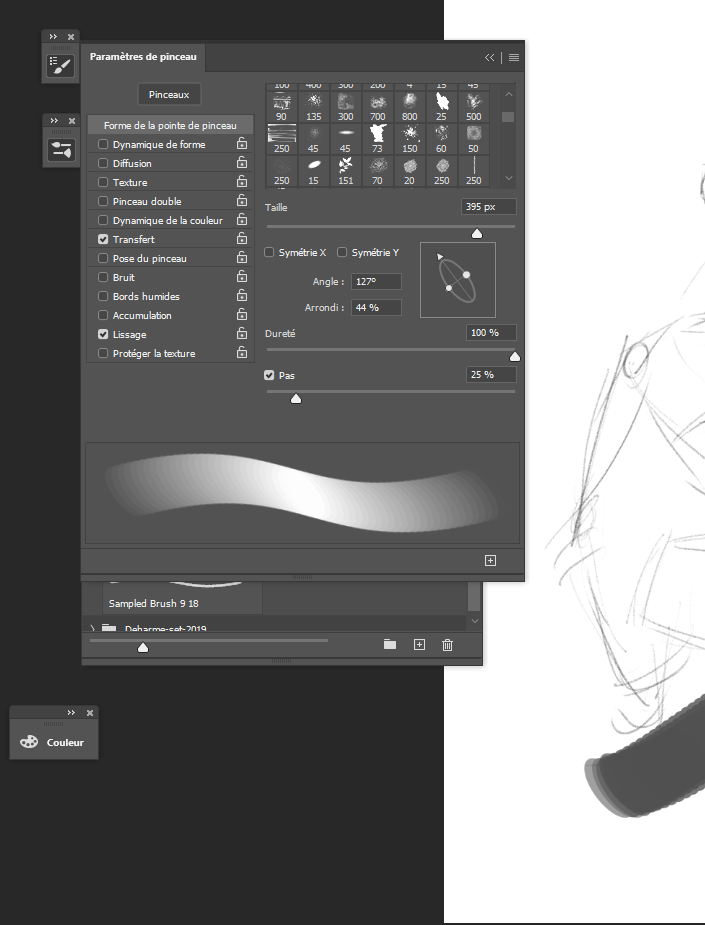Check the Symétrie Y box
Viewport: 705px width, 925px height.
coord(342,252)
